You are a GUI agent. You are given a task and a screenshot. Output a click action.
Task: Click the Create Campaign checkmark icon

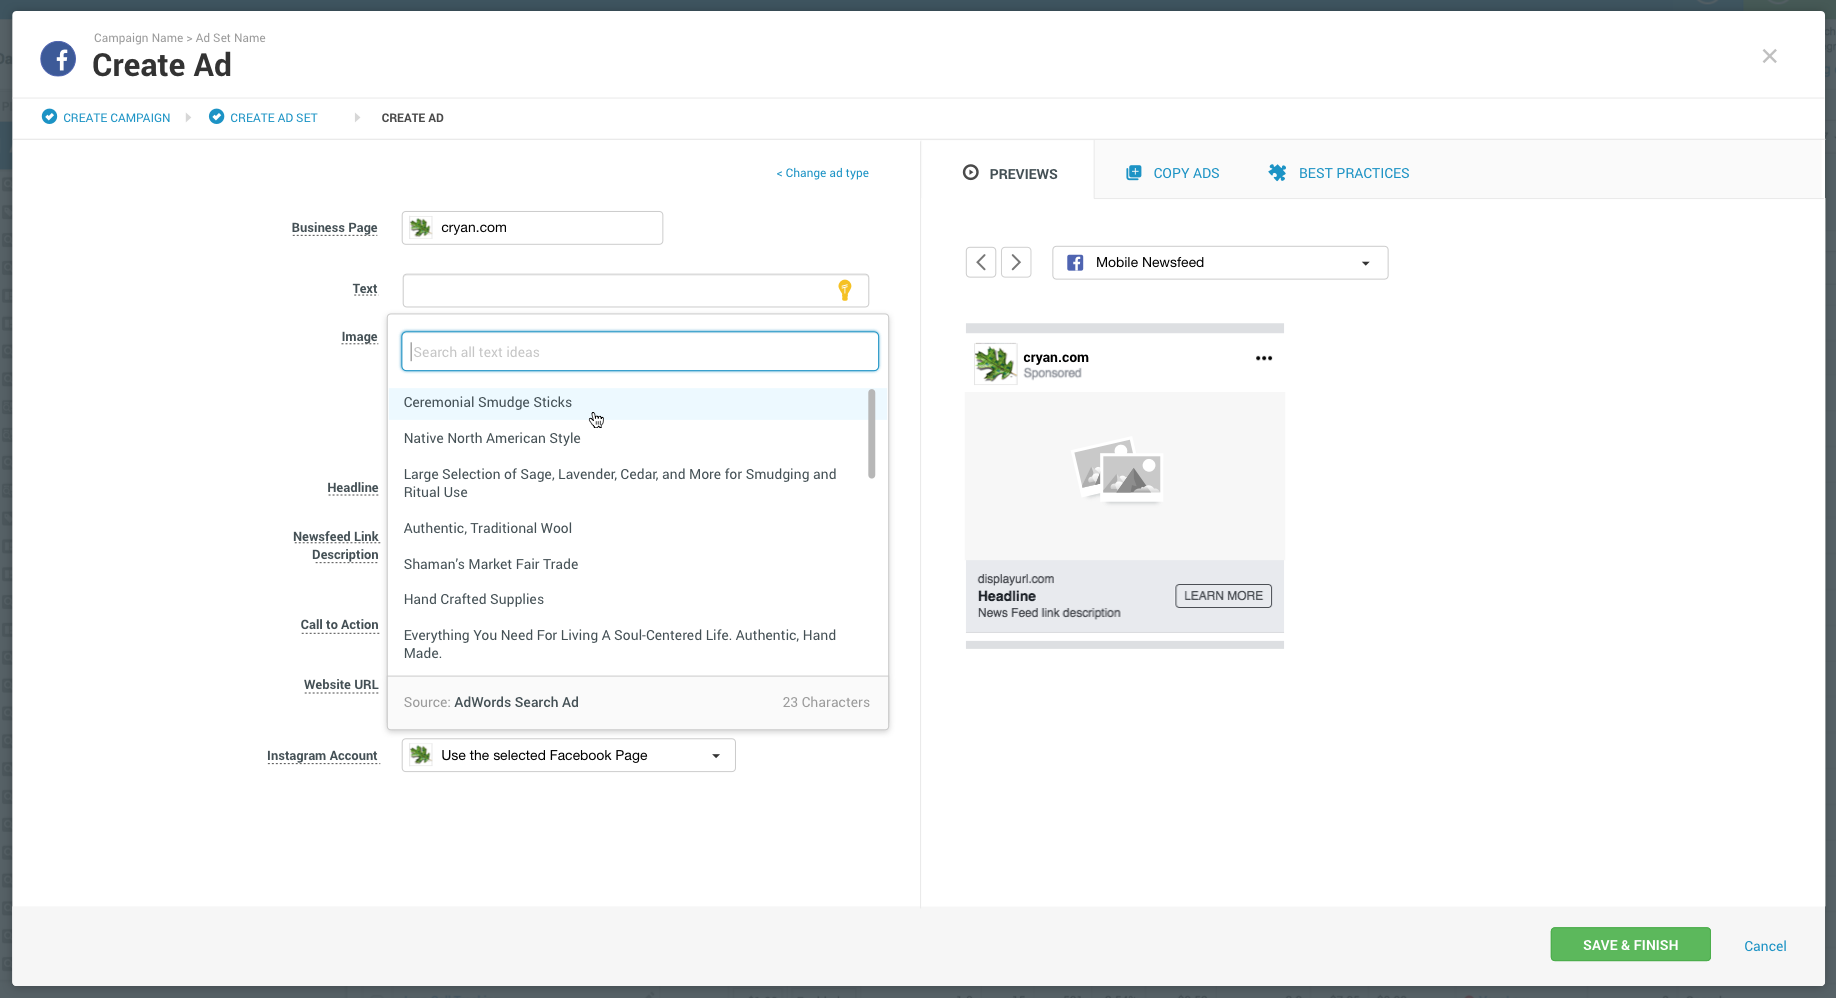[49, 117]
